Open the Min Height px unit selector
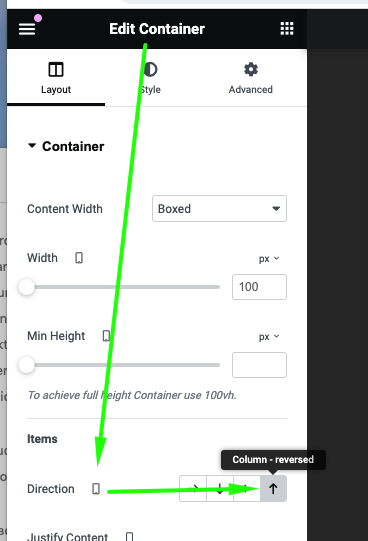Screen dimensions: 368x541 pyautogui.click(x=269, y=336)
